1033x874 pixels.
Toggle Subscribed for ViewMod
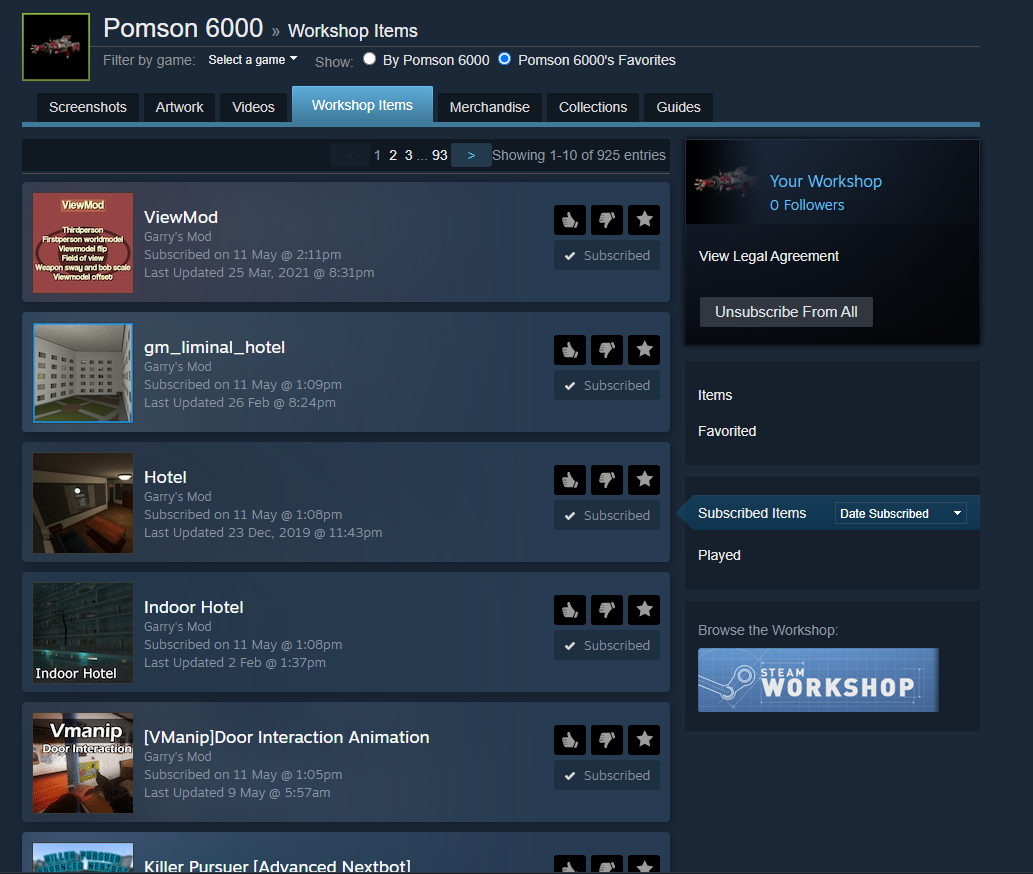tap(607, 256)
